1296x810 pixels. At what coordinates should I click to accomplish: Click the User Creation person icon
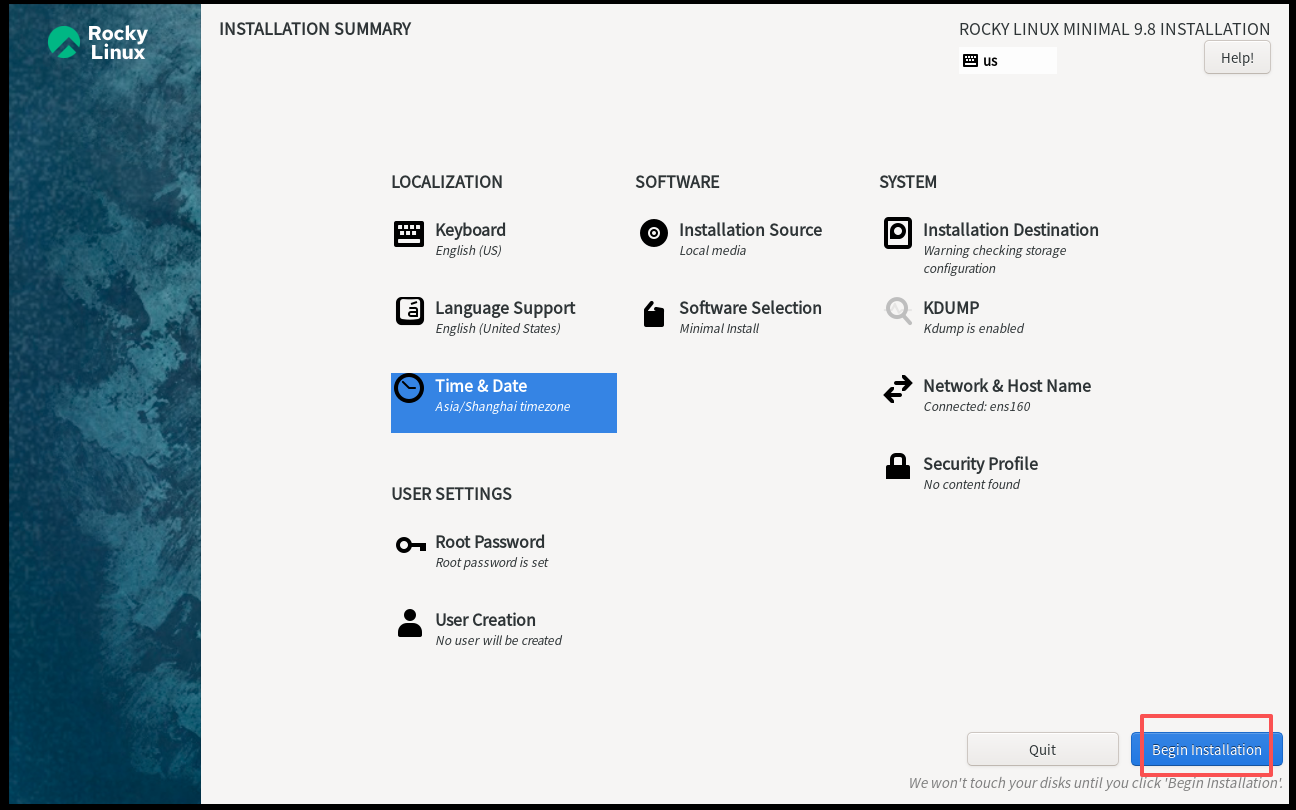tap(410, 623)
